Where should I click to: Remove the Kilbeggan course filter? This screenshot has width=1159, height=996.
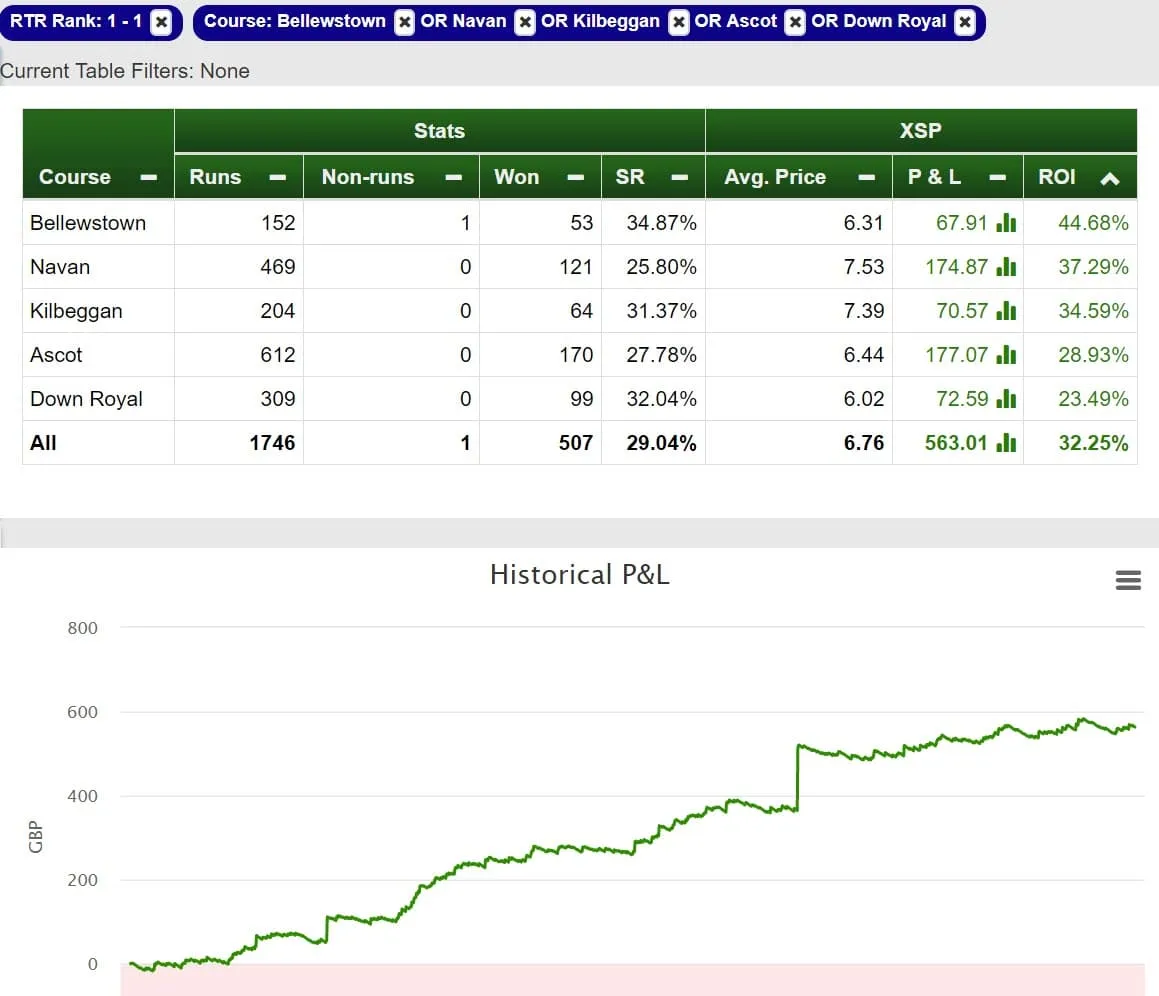[679, 22]
